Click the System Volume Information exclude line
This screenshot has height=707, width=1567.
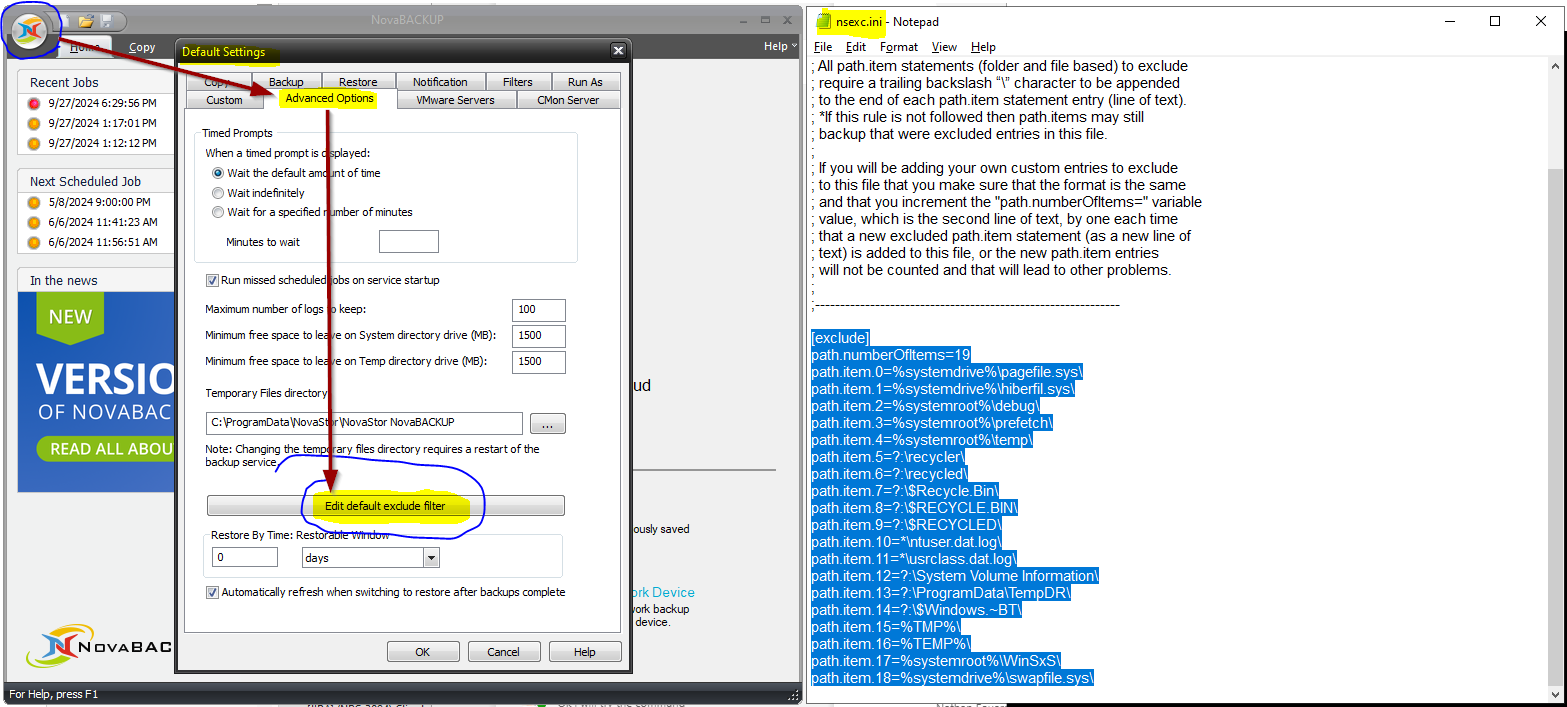click(x=955, y=575)
